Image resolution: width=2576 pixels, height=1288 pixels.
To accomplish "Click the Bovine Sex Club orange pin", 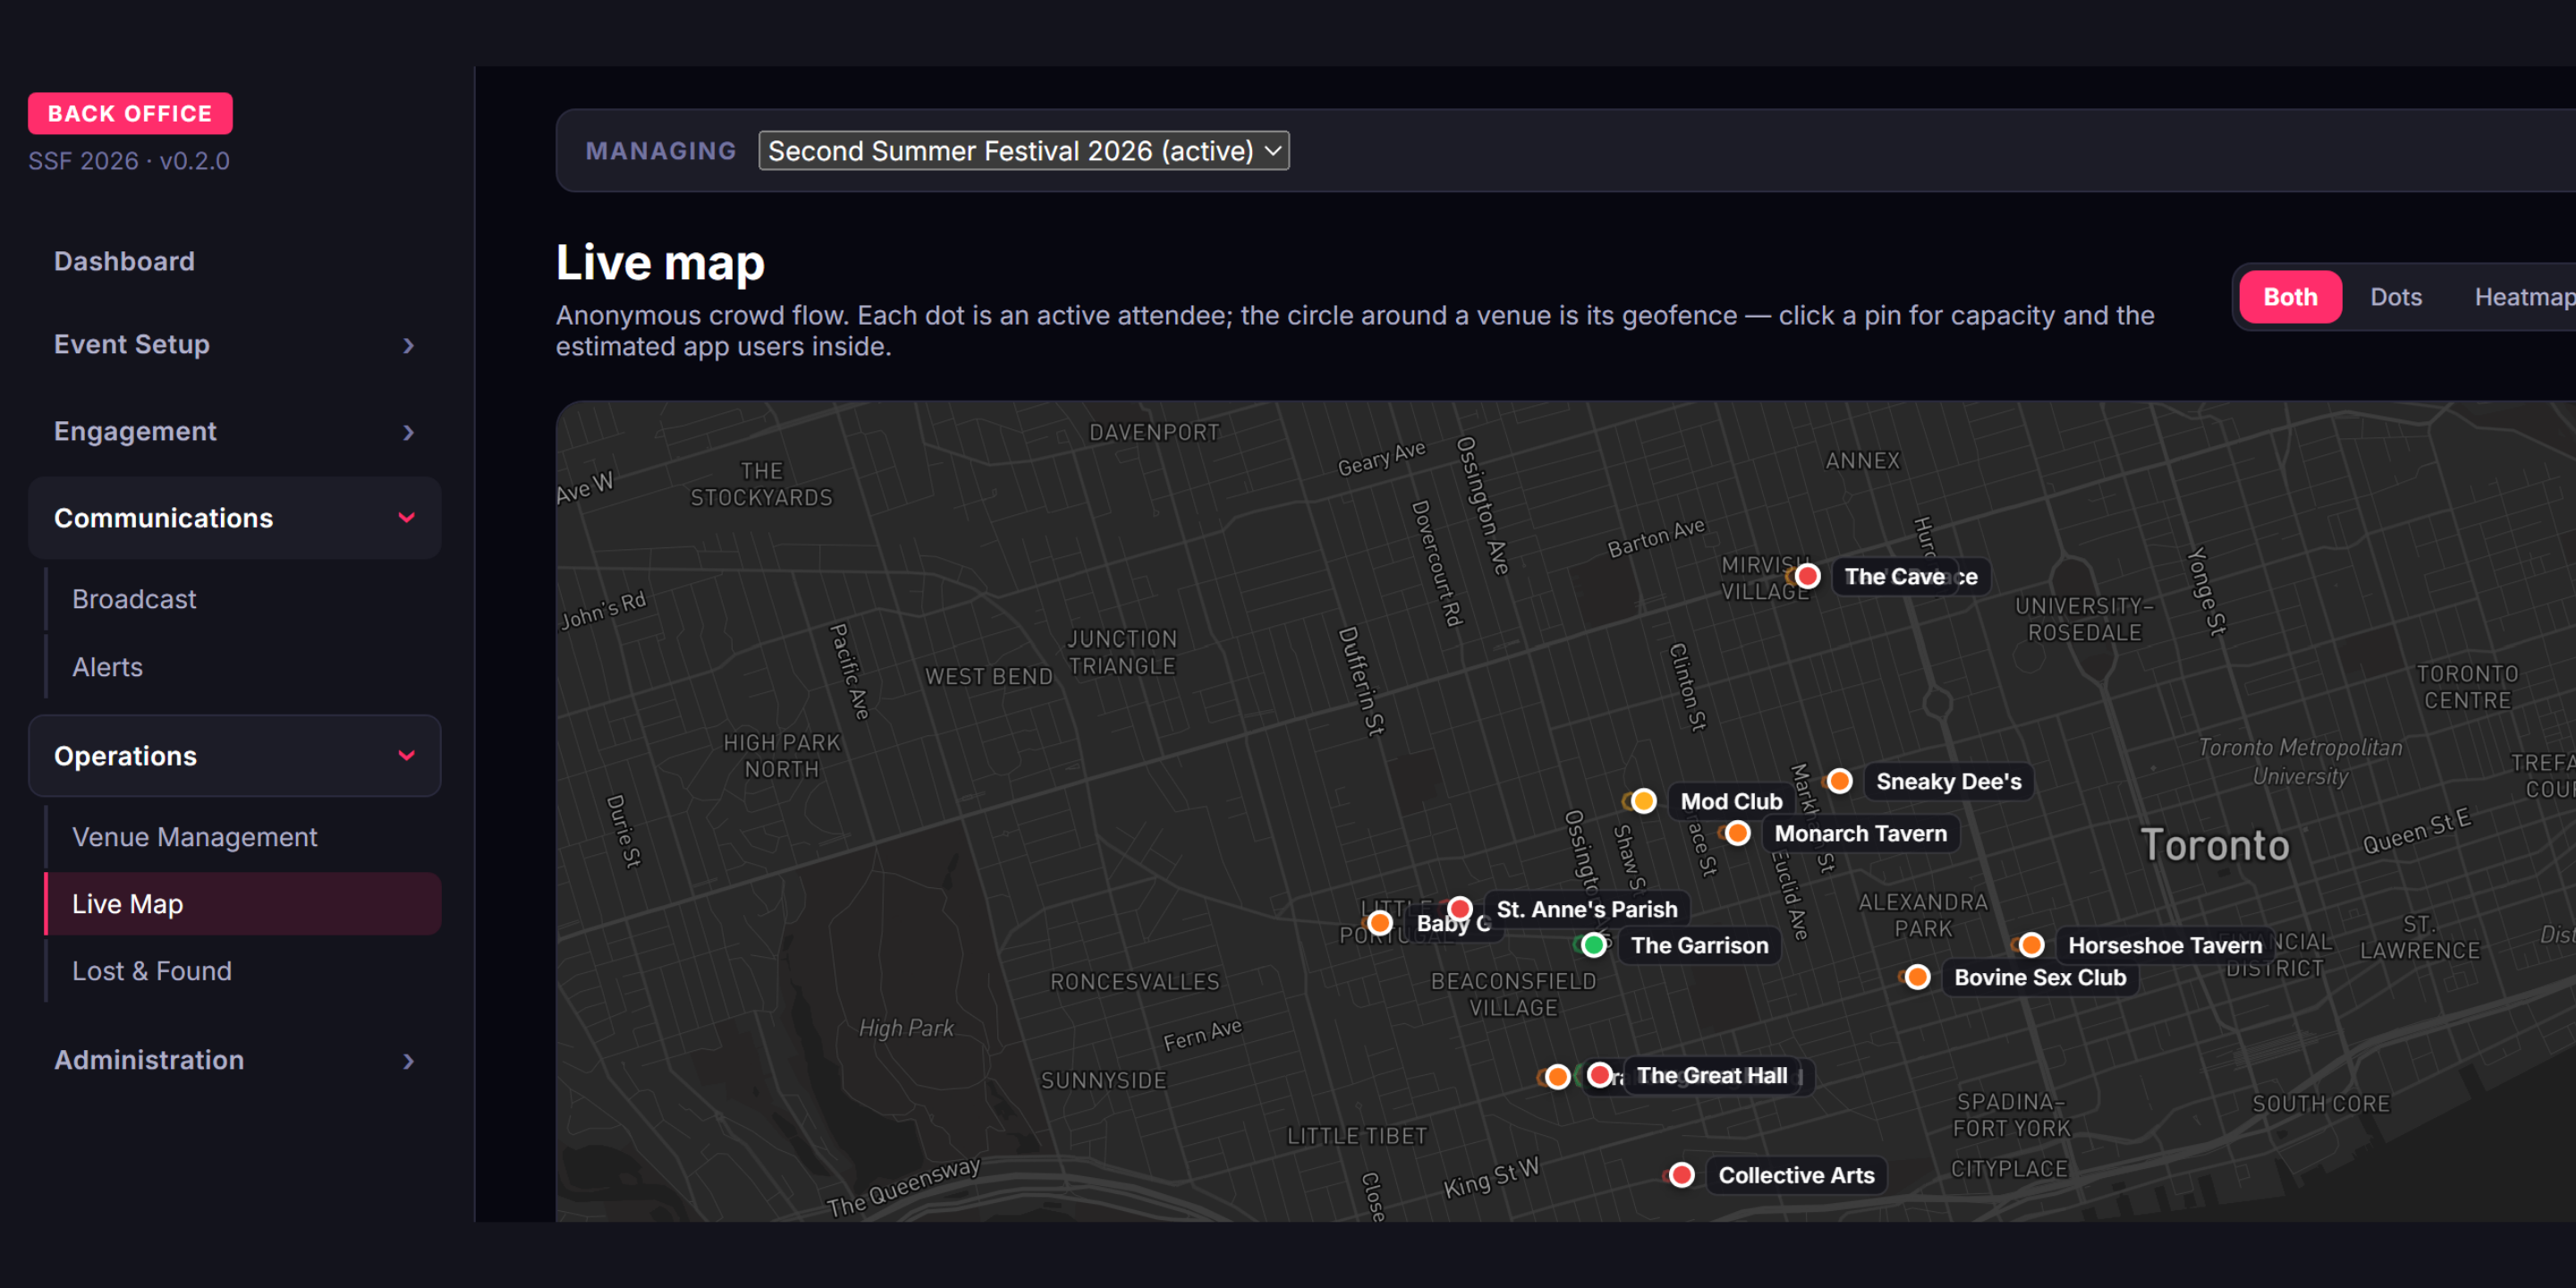I will tap(1917, 977).
